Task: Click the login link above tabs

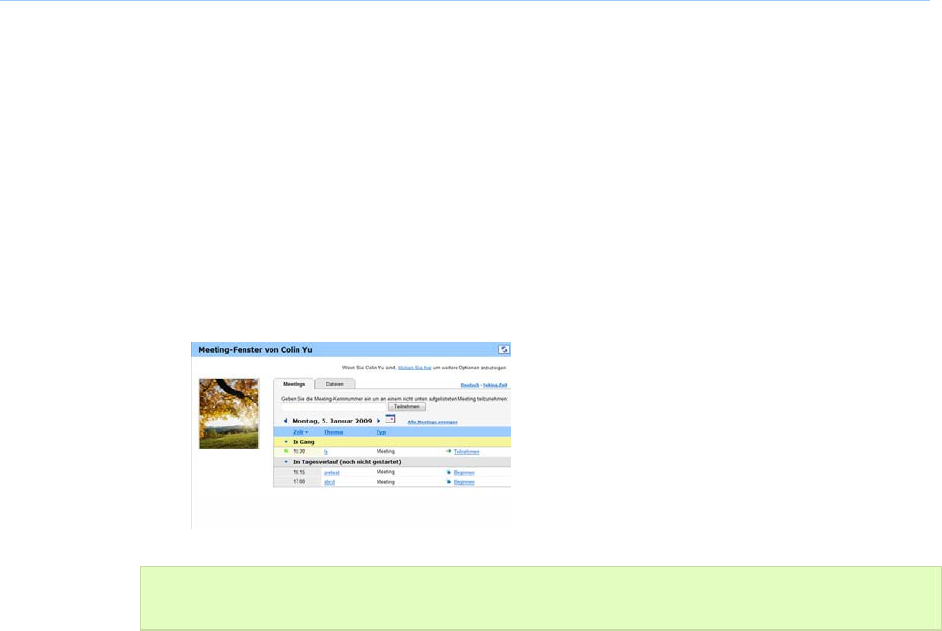Action: pyautogui.click(x=415, y=367)
